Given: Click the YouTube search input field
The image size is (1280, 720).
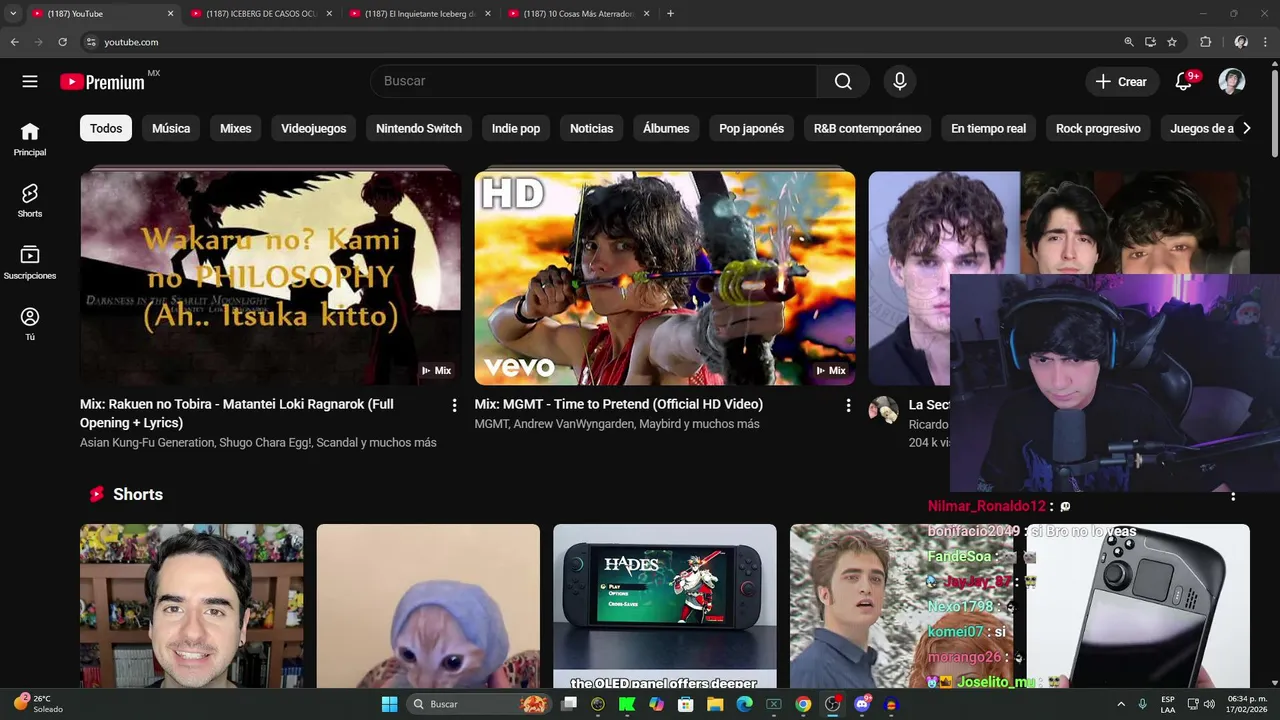Looking at the screenshot, I should point(594,82).
